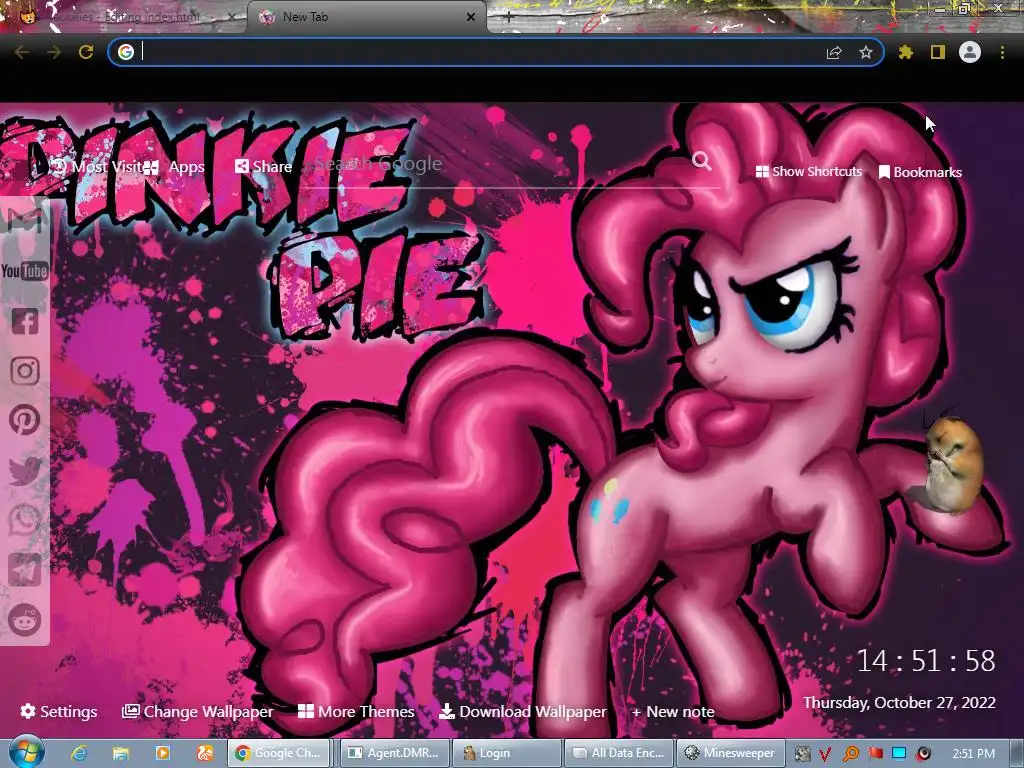
Task: Close the New Tab tab
Action: pyautogui.click(x=471, y=17)
